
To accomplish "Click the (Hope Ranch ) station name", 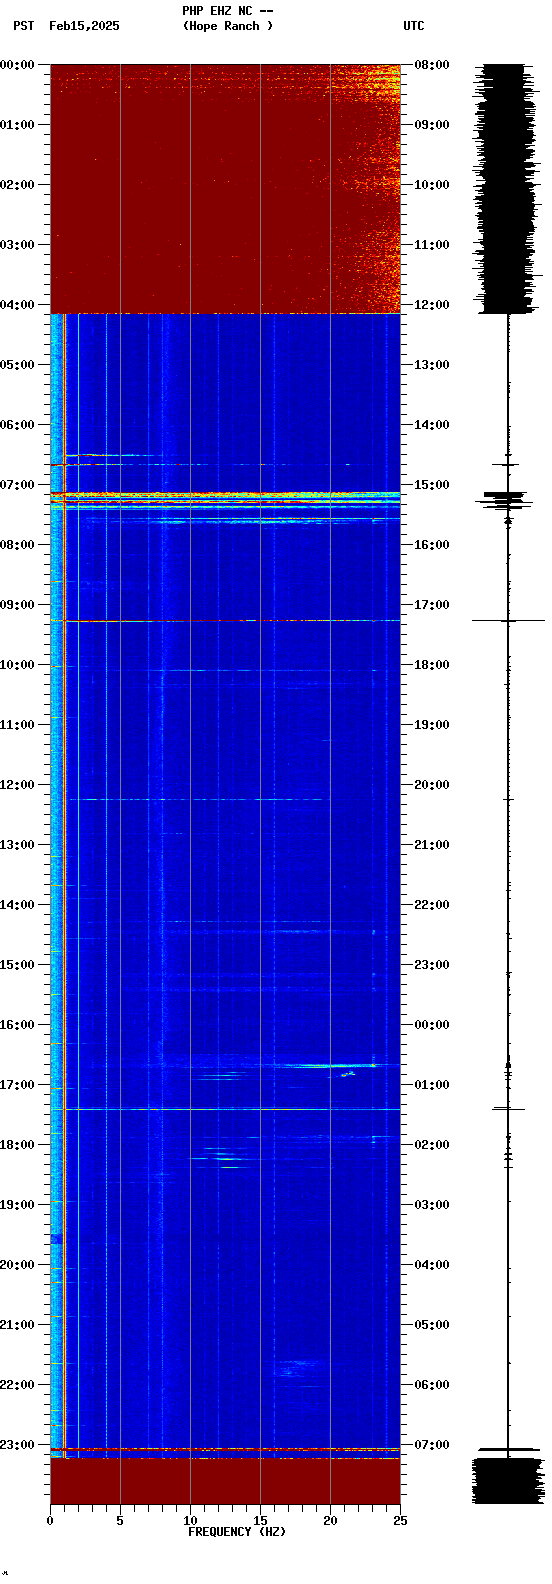I will 228,26.
